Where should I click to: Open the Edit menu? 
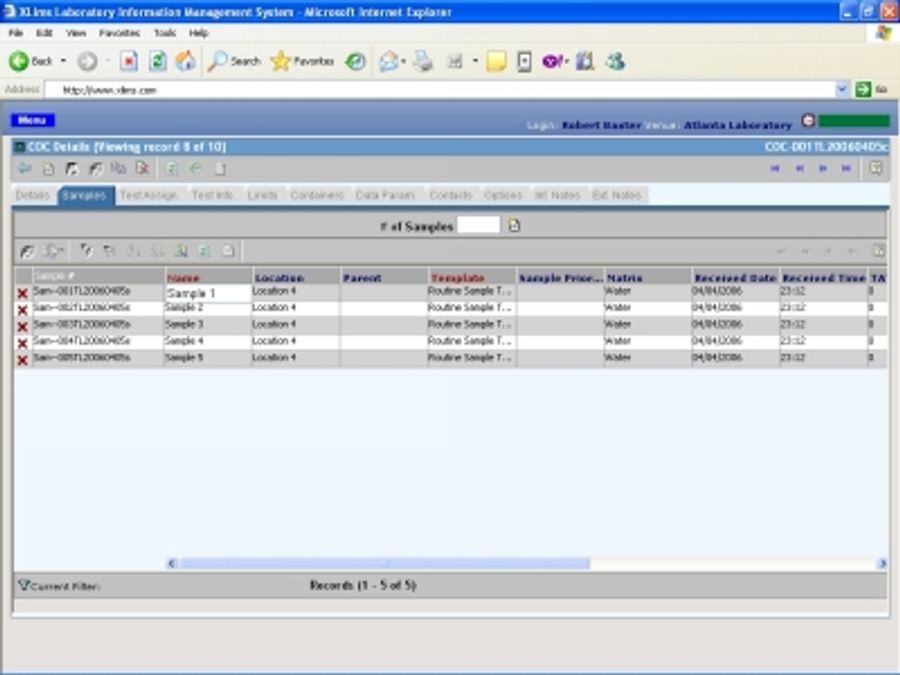point(44,33)
